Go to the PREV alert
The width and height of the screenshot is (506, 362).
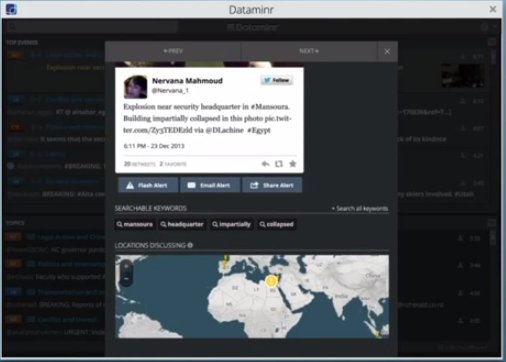[x=173, y=51]
